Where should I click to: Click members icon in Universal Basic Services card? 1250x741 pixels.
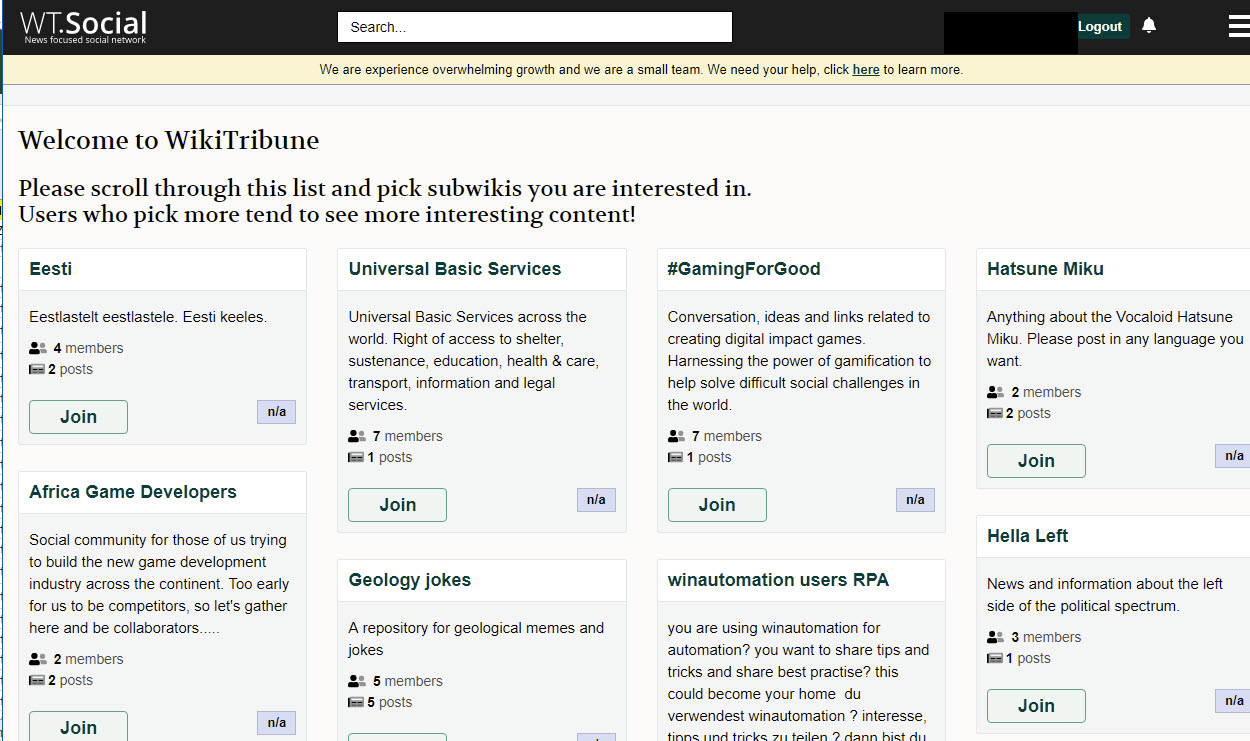tap(357, 436)
